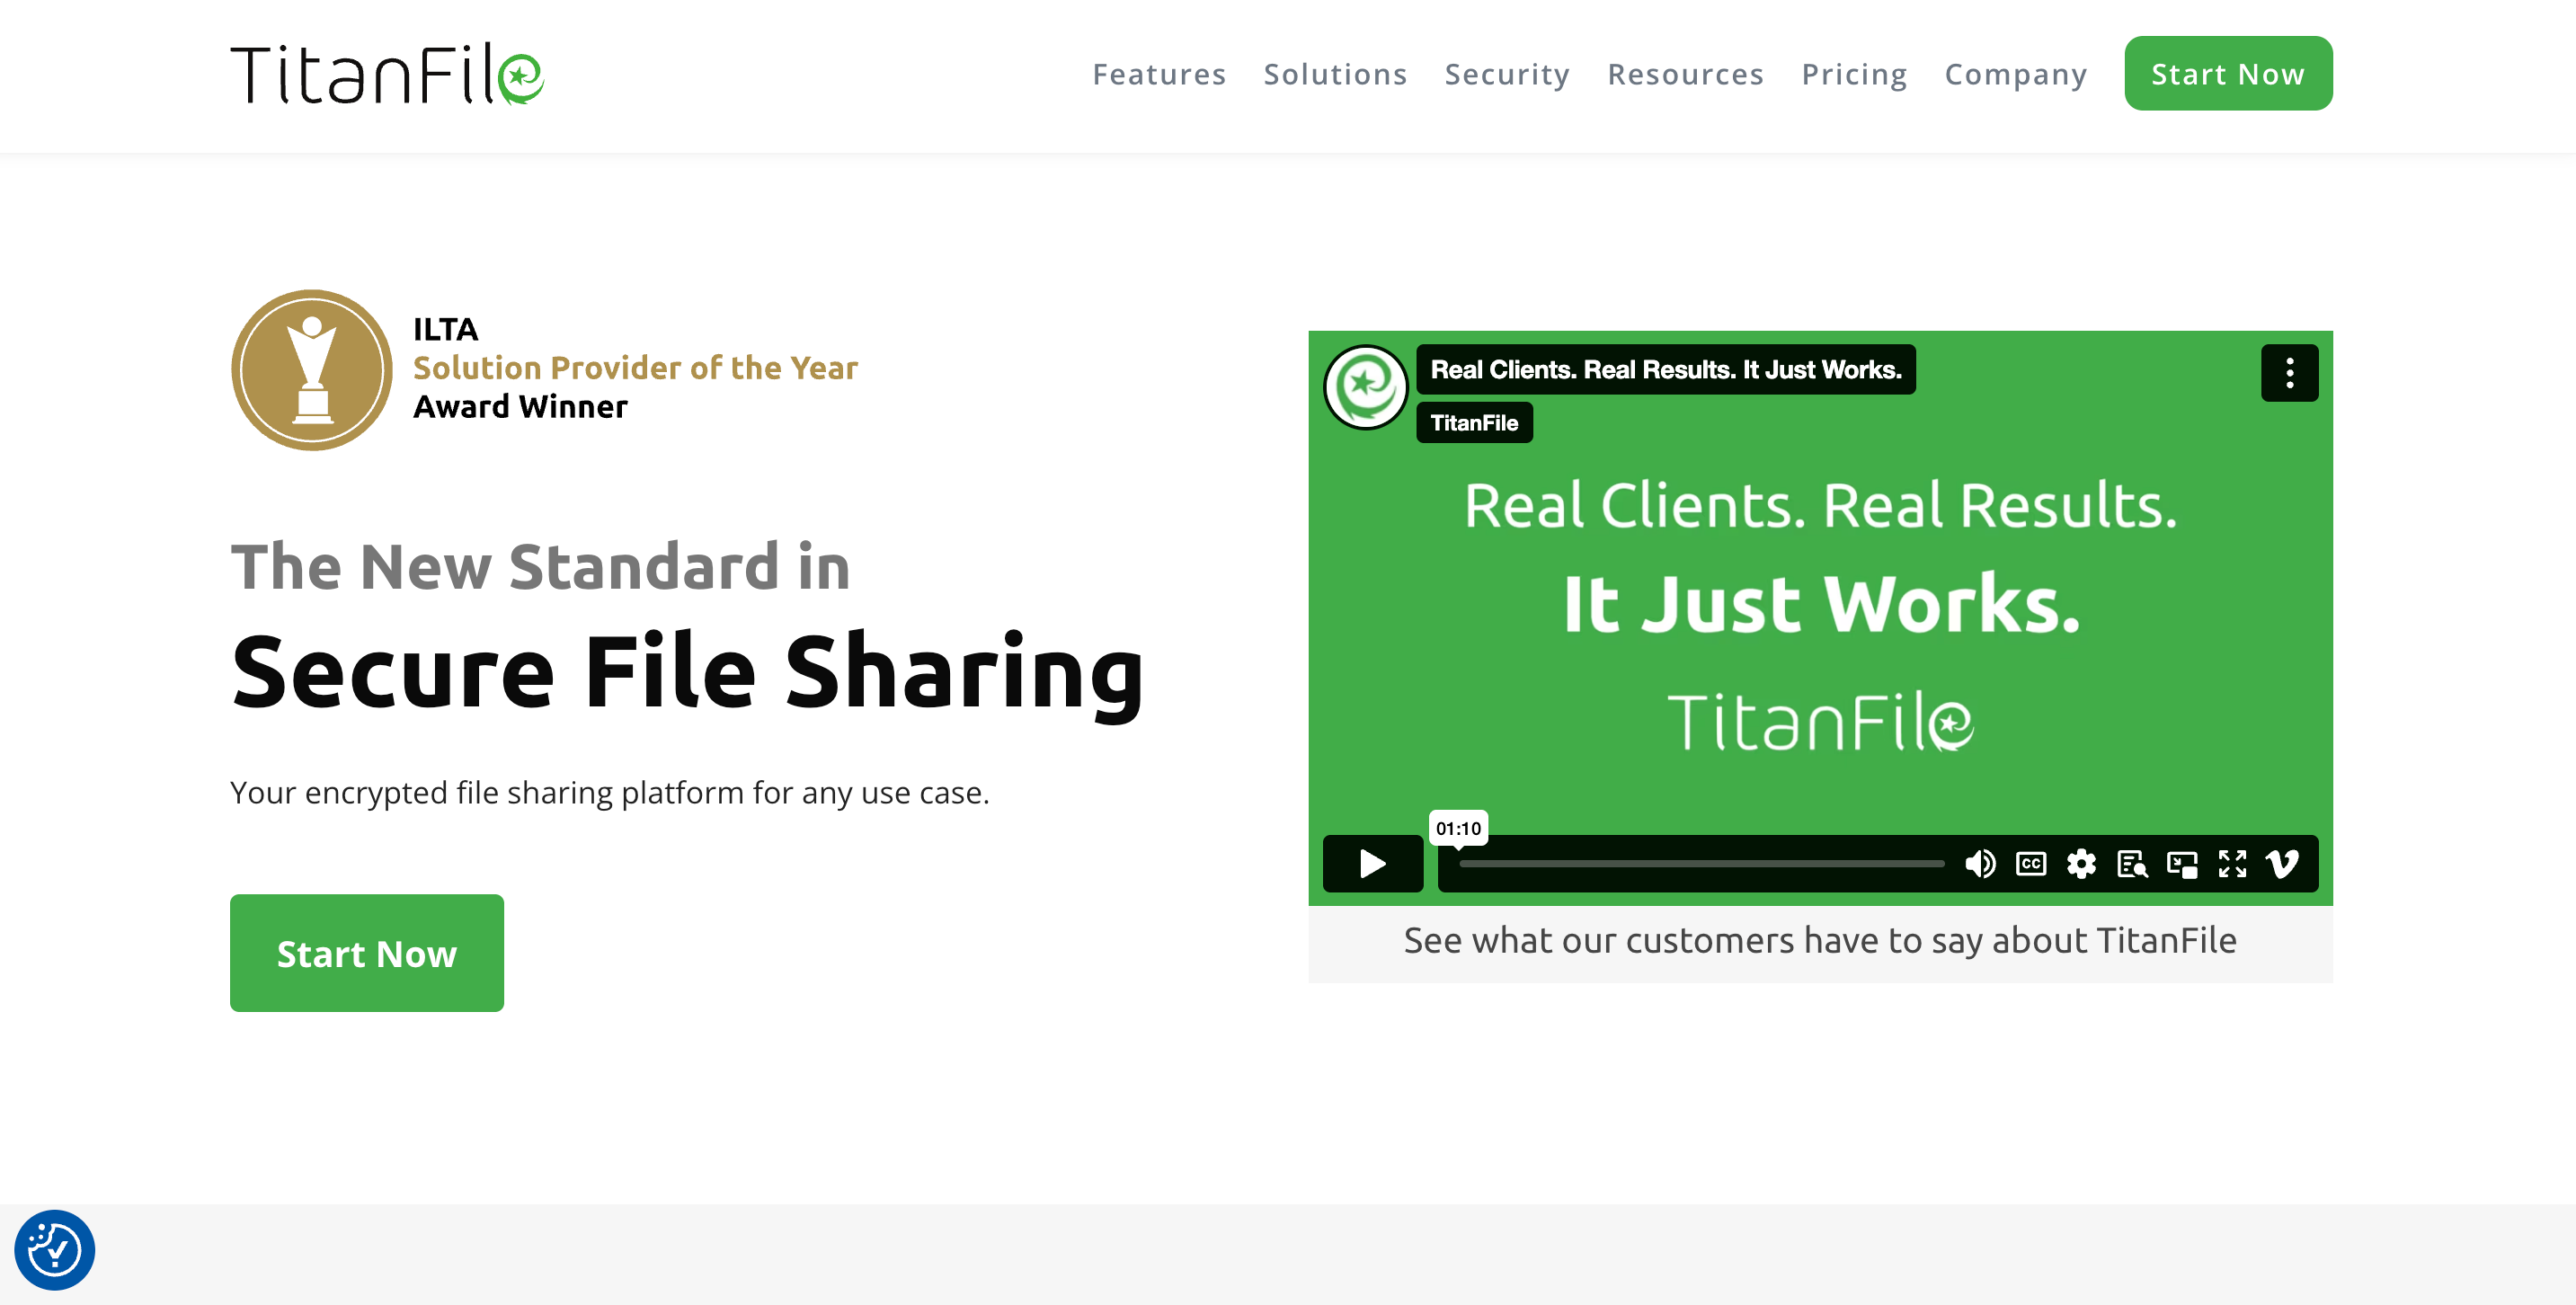The height and width of the screenshot is (1305, 2576).
Task: Click TitanFile channel avatar in video
Action: pos(1365,387)
